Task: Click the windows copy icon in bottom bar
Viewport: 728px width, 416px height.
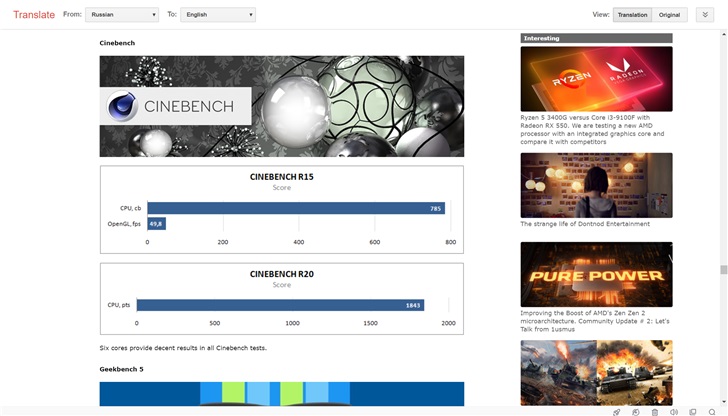Action: point(693,412)
